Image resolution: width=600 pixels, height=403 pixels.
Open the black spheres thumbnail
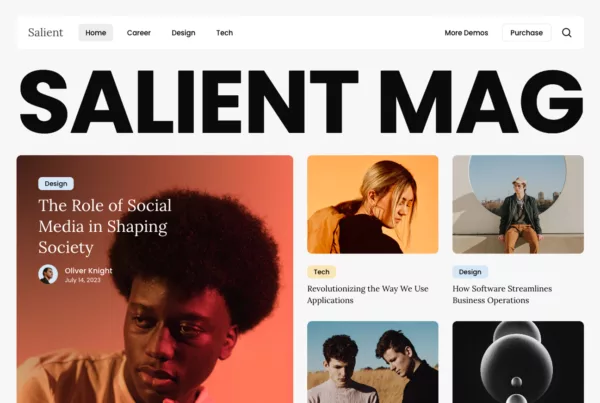click(518, 362)
